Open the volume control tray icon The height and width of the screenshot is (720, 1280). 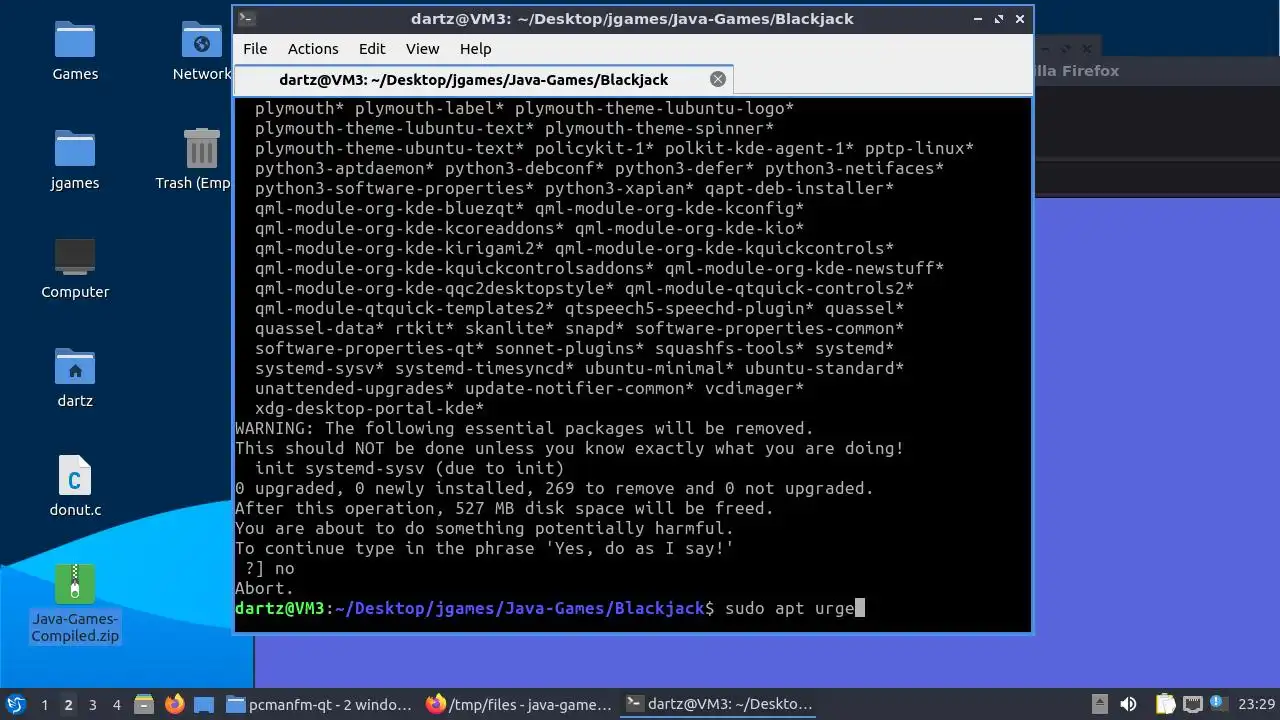(1128, 704)
